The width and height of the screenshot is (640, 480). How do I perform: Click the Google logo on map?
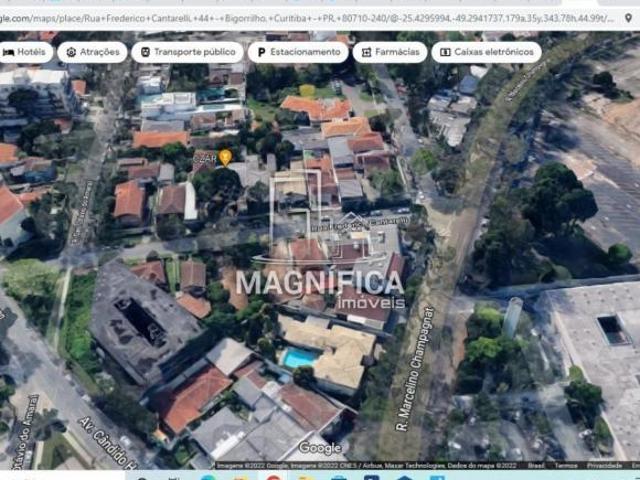[x=320, y=448]
